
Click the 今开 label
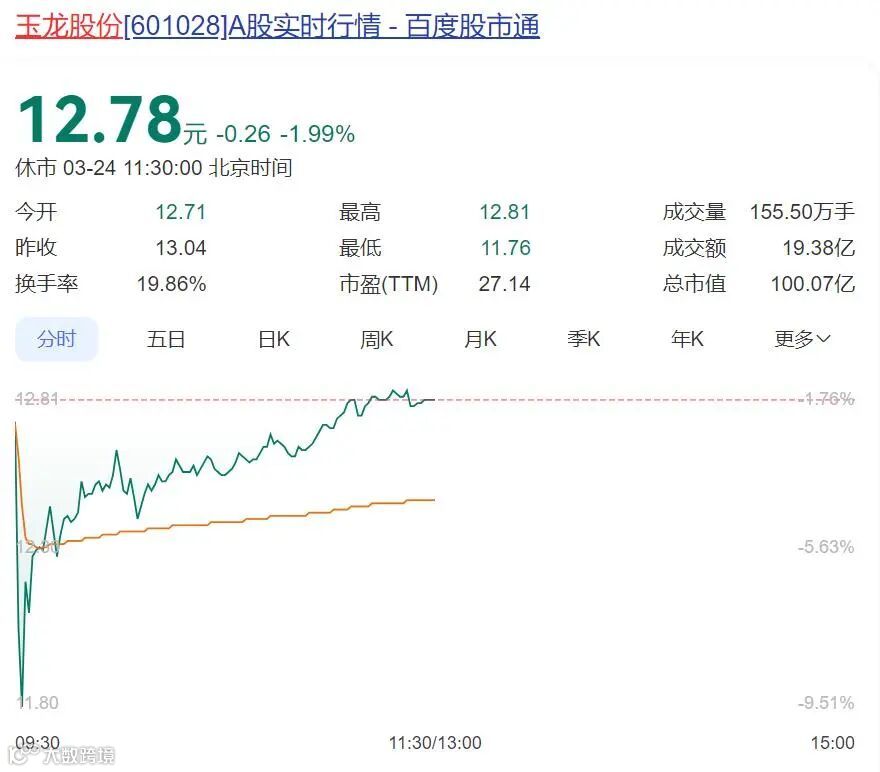pos(36,212)
